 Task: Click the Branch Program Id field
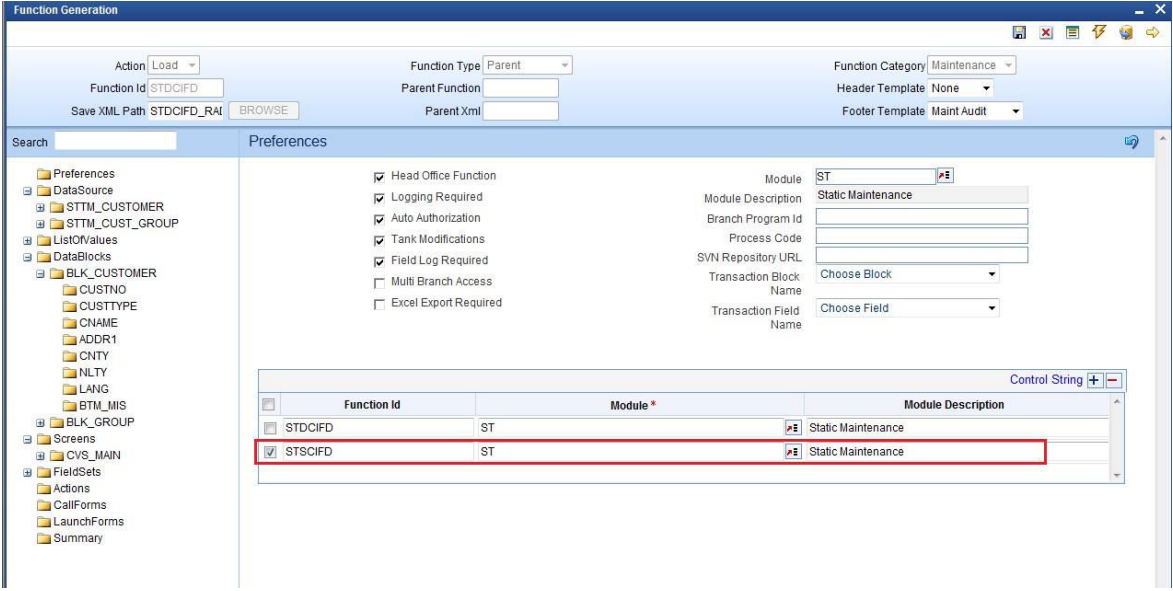tap(922, 217)
